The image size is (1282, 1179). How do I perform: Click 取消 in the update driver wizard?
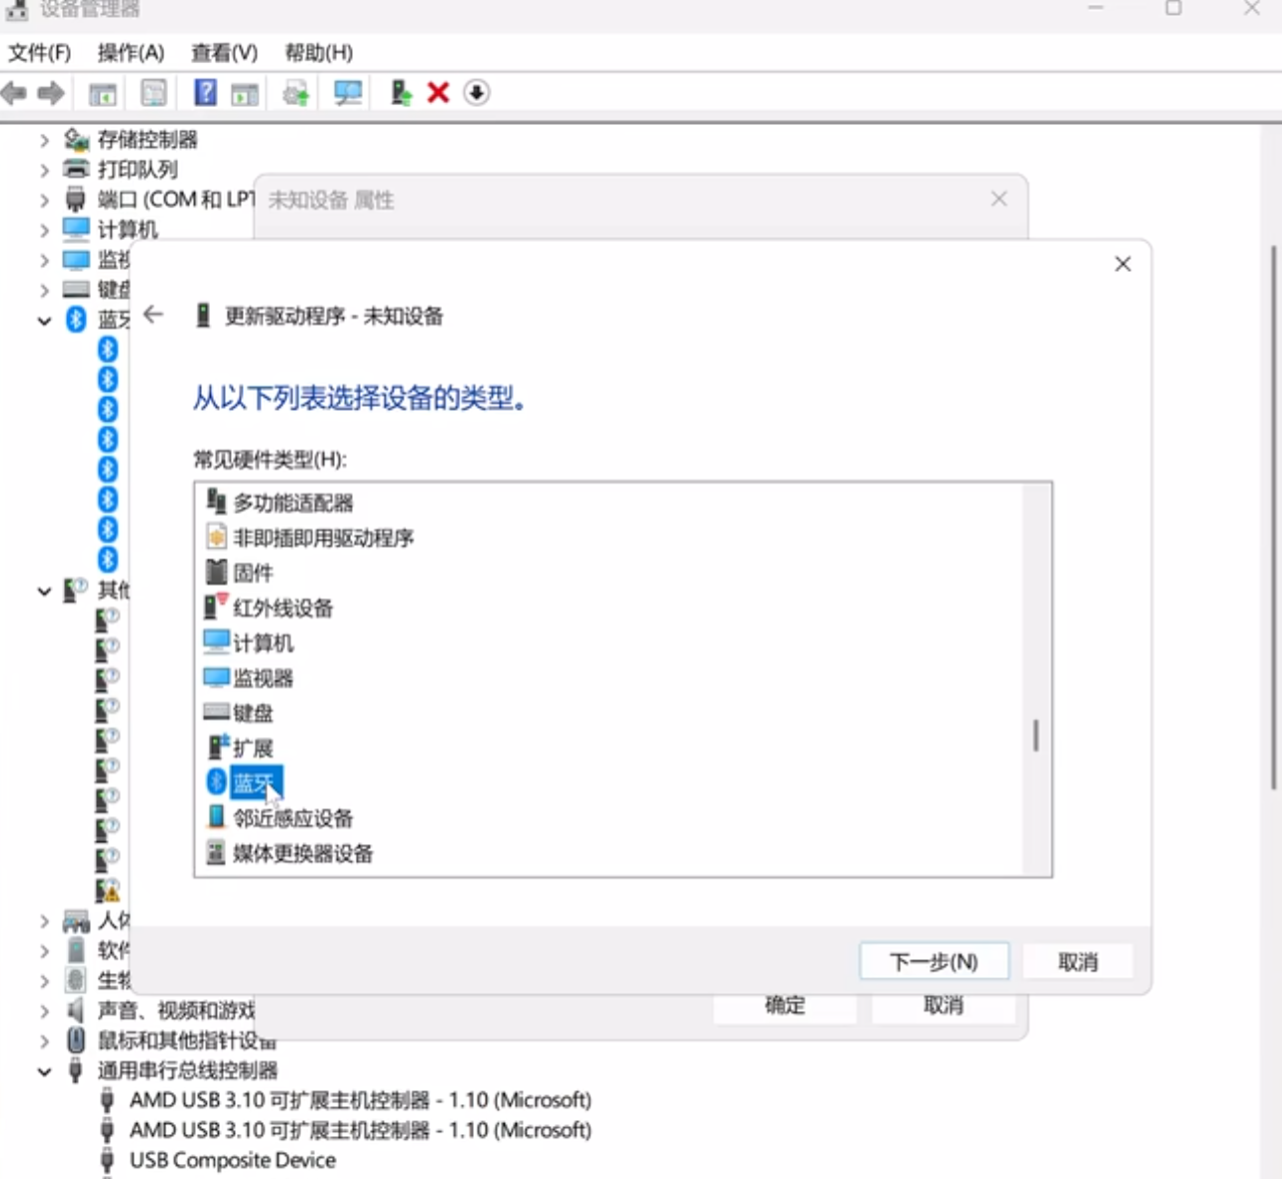tap(1078, 961)
